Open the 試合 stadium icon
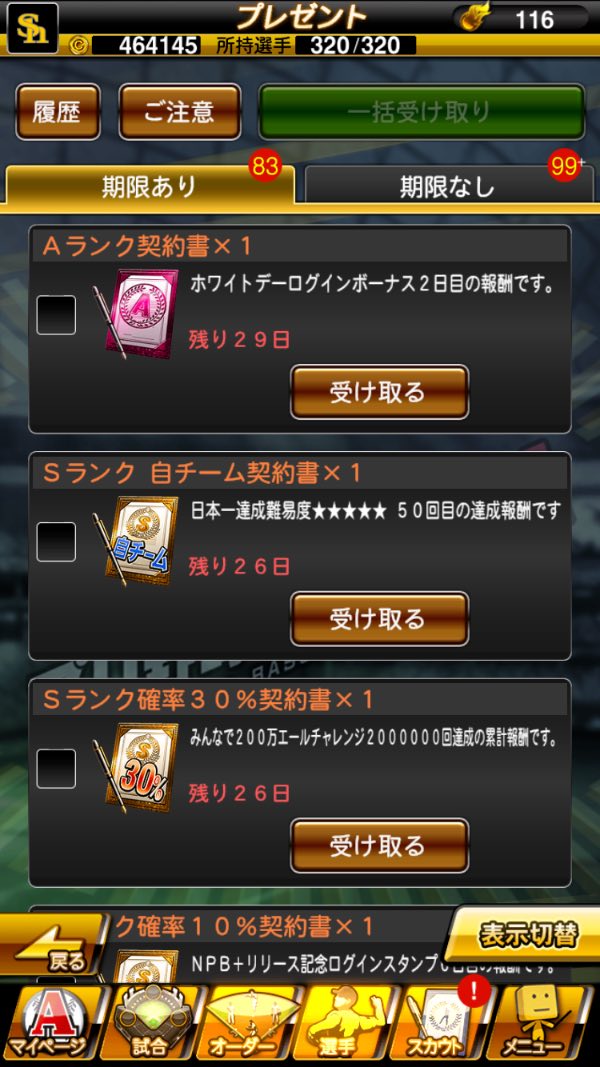The image size is (600, 1067). point(149,1024)
